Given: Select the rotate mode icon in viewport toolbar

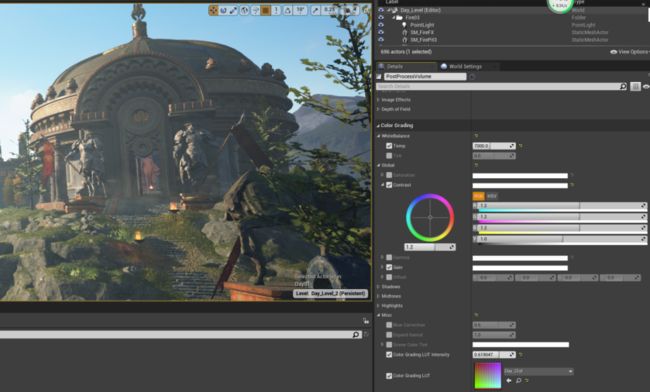Looking at the screenshot, I should pos(223,10).
